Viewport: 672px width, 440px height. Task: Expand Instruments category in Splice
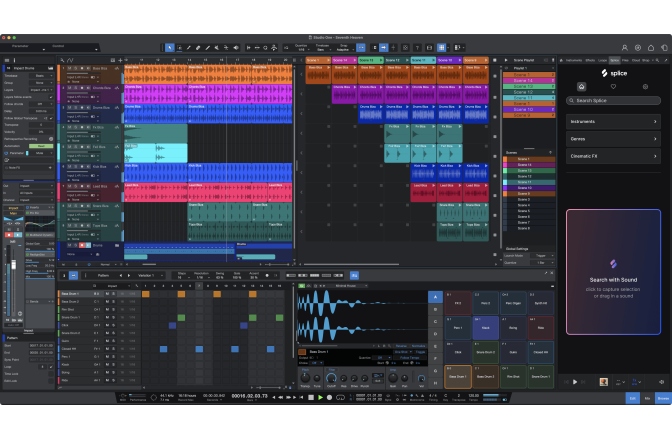(x=613, y=122)
